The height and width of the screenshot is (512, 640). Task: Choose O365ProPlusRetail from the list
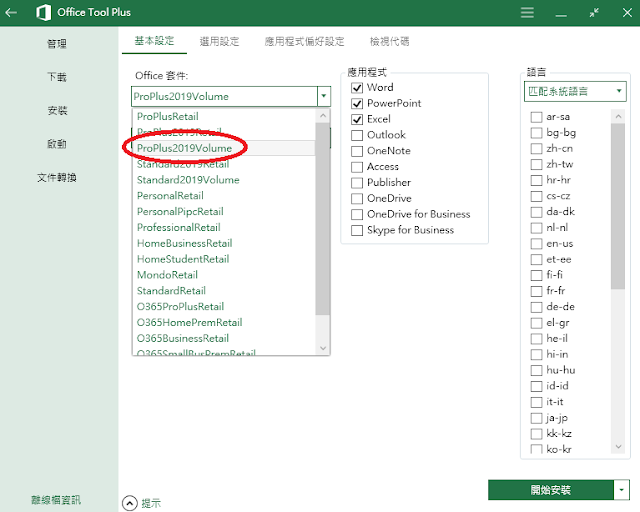224,307
